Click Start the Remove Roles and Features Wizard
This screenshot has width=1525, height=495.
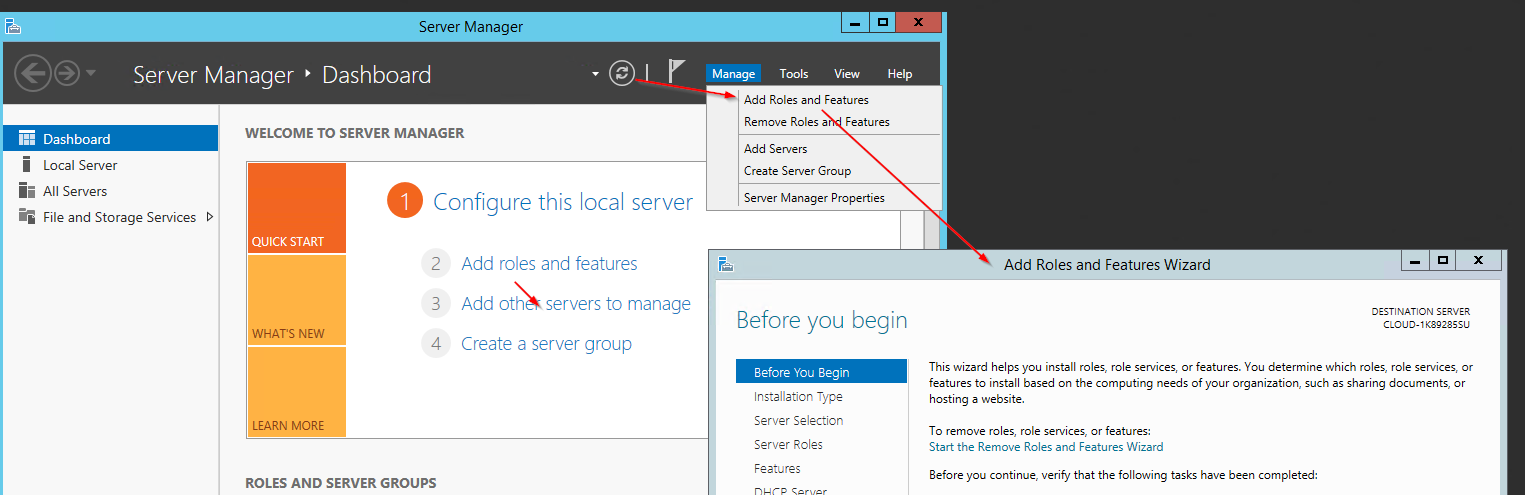[x=1046, y=447]
